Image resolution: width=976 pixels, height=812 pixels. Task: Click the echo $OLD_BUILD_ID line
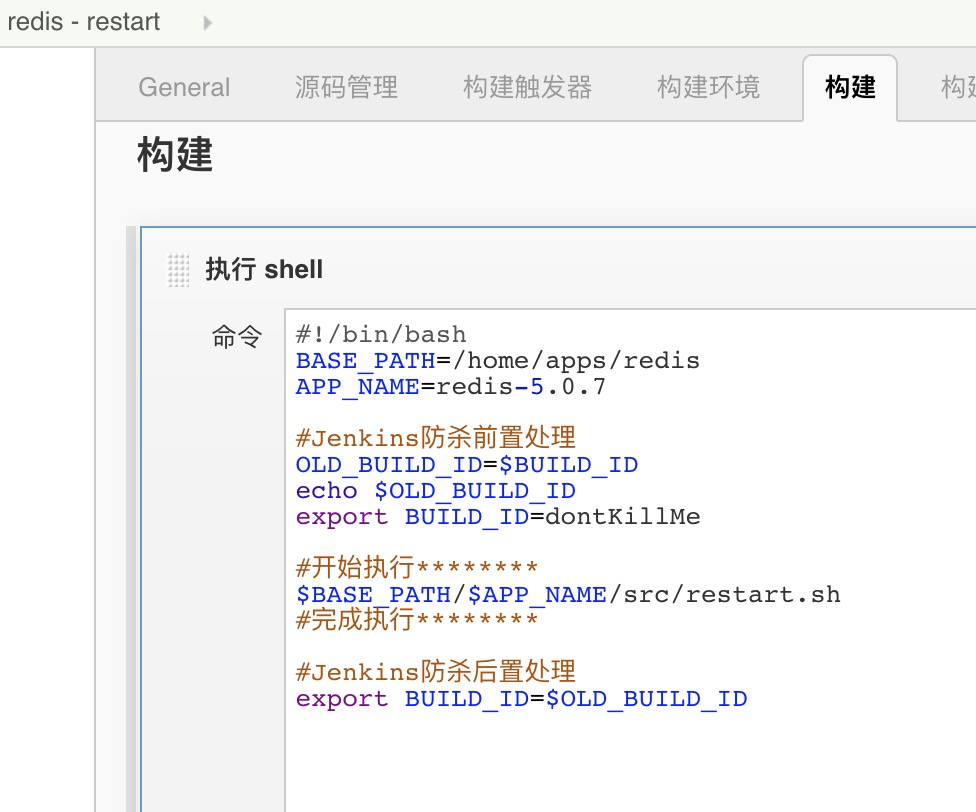click(x=436, y=491)
